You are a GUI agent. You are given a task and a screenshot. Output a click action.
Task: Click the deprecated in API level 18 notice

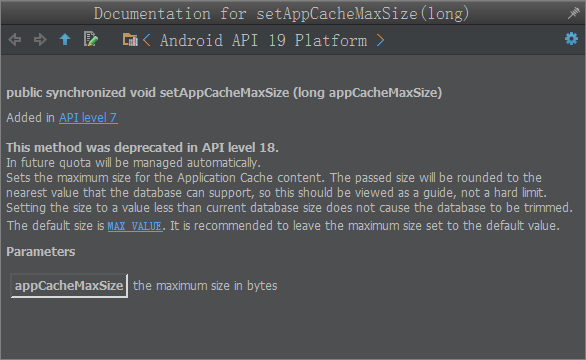coord(142,147)
